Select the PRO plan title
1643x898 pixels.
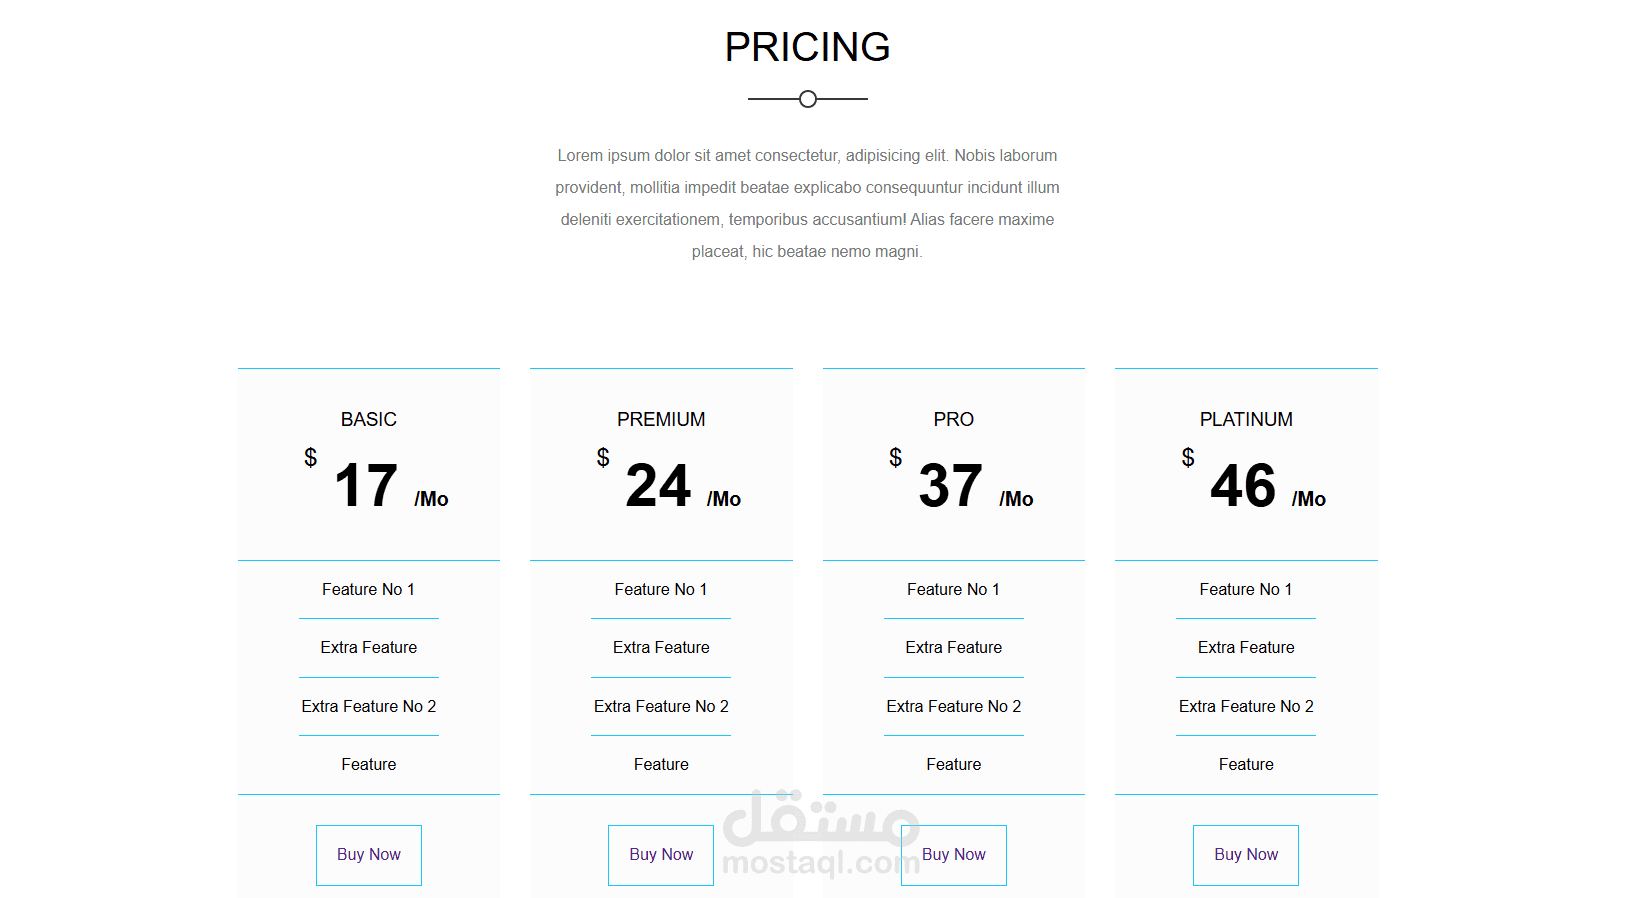(x=954, y=419)
